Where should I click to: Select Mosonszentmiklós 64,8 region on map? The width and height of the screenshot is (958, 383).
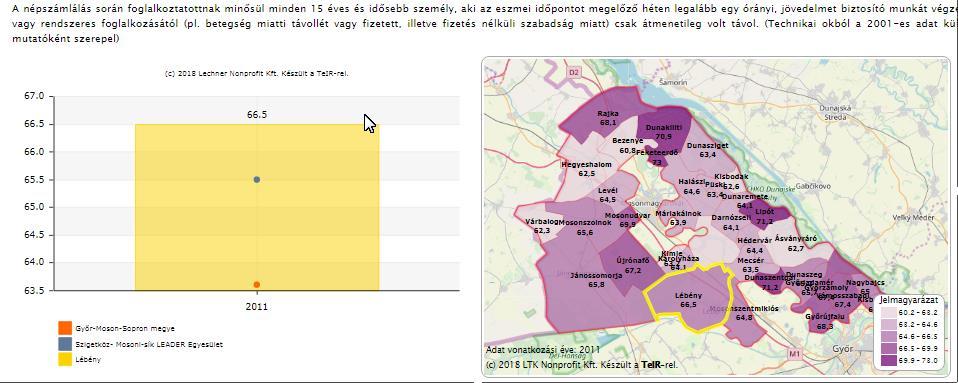744,313
